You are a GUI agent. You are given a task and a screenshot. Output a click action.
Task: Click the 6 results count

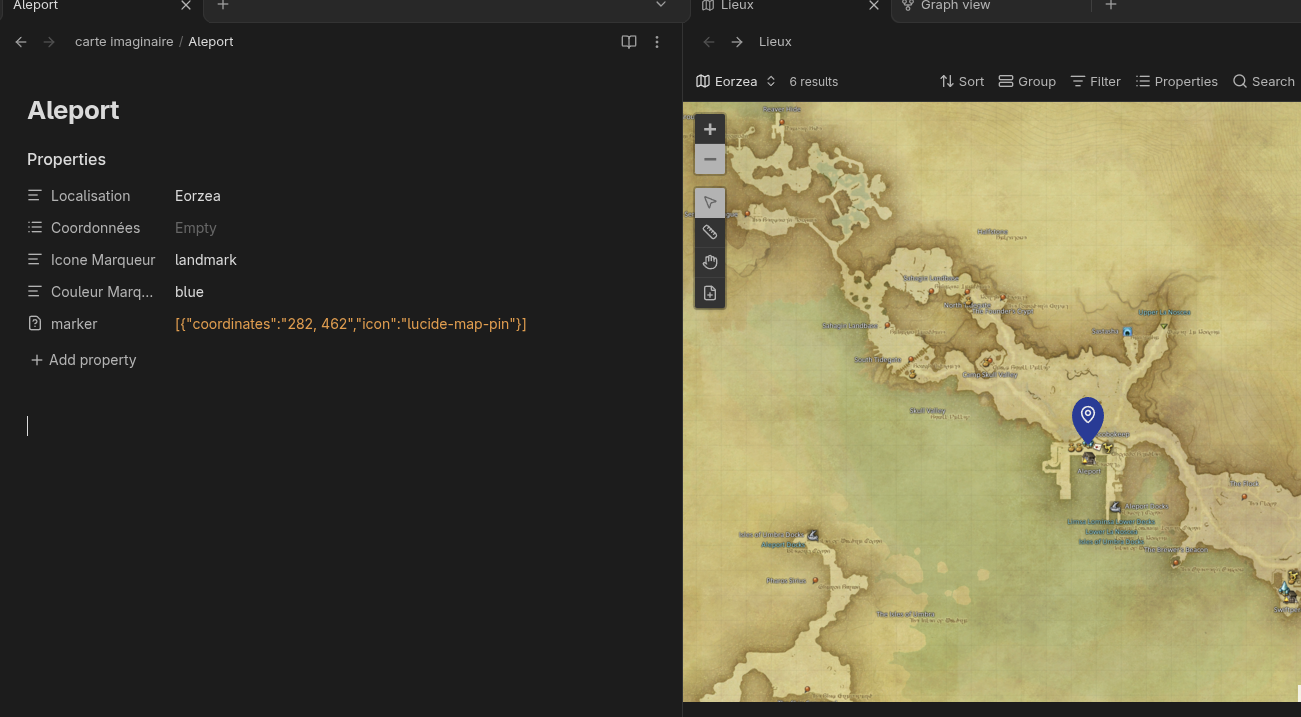(x=814, y=82)
